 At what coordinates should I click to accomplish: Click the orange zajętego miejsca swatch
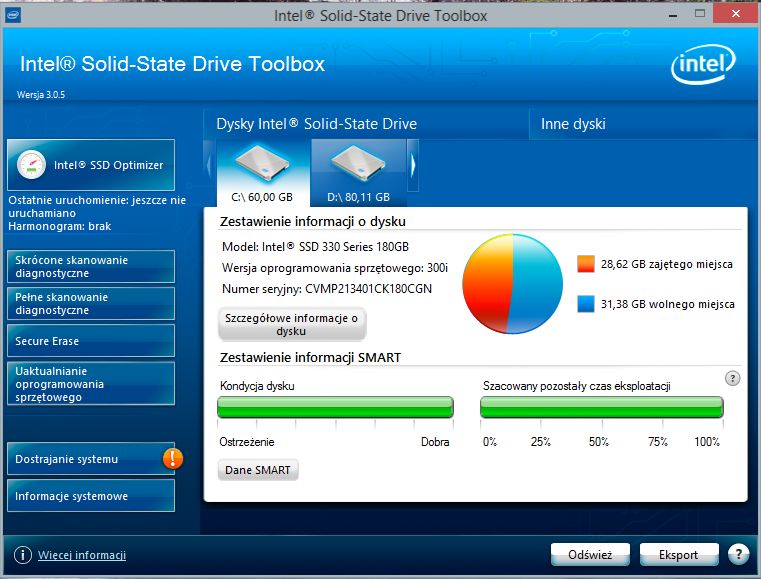click(x=586, y=264)
